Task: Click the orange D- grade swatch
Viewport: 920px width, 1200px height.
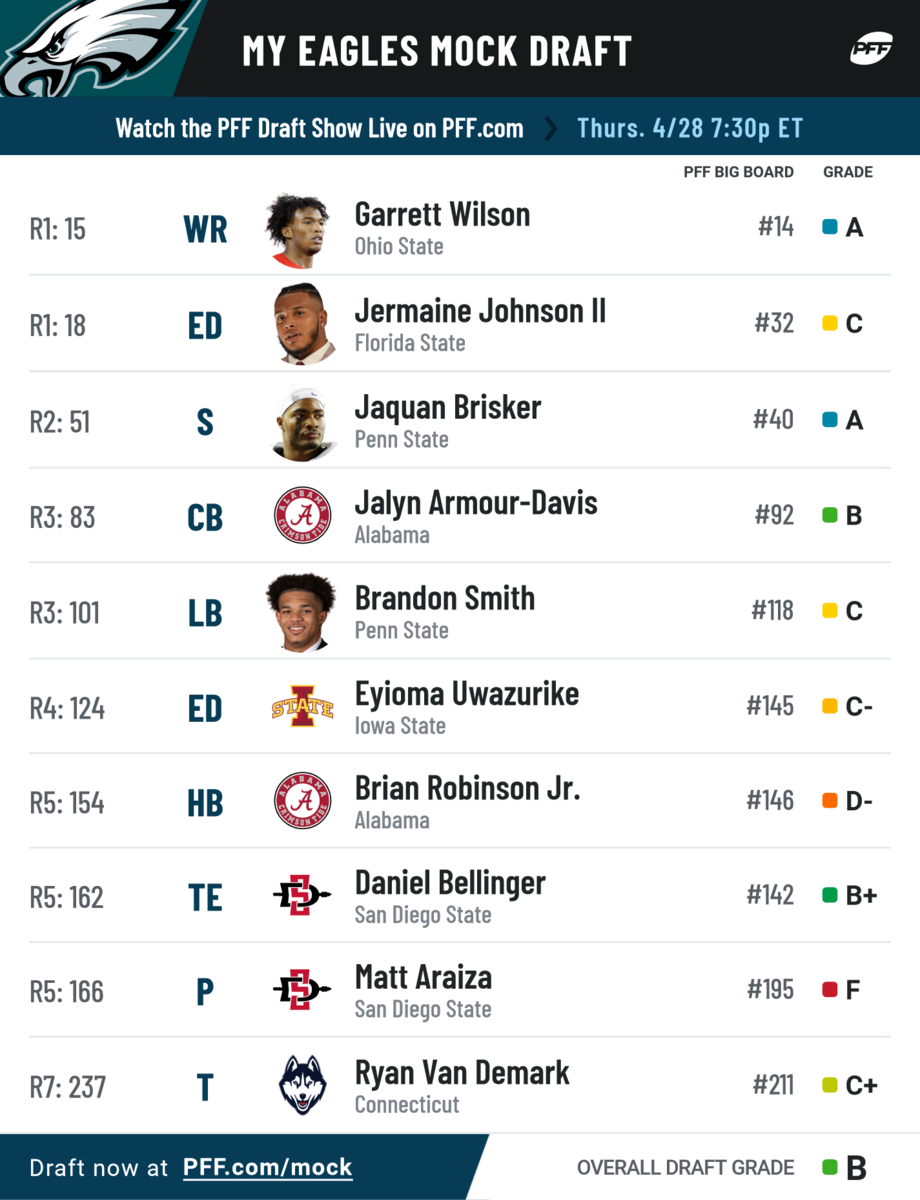Action: pyautogui.click(x=829, y=801)
